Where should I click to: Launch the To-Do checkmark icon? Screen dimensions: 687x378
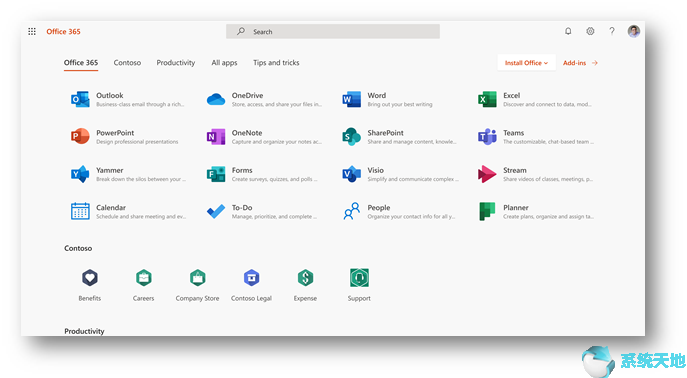[216, 212]
